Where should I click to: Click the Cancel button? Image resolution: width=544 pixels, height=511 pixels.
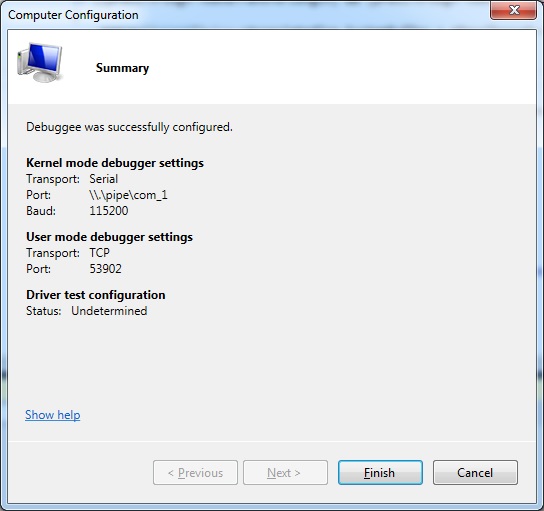475,472
